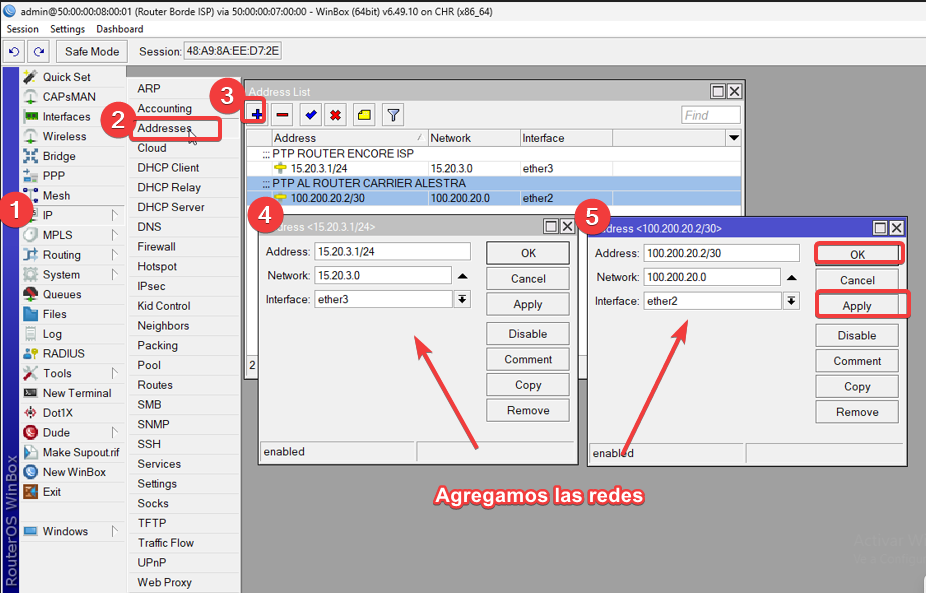Collapse Network field arrow in 15.20.3.1/24 dialog
This screenshot has height=593, width=926.
coord(462,275)
